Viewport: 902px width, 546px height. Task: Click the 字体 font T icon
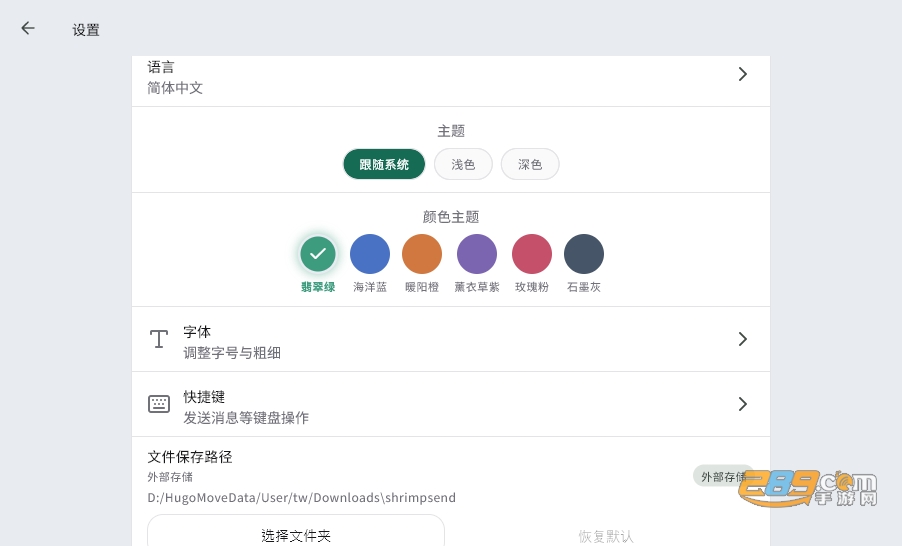click(159, 339)
